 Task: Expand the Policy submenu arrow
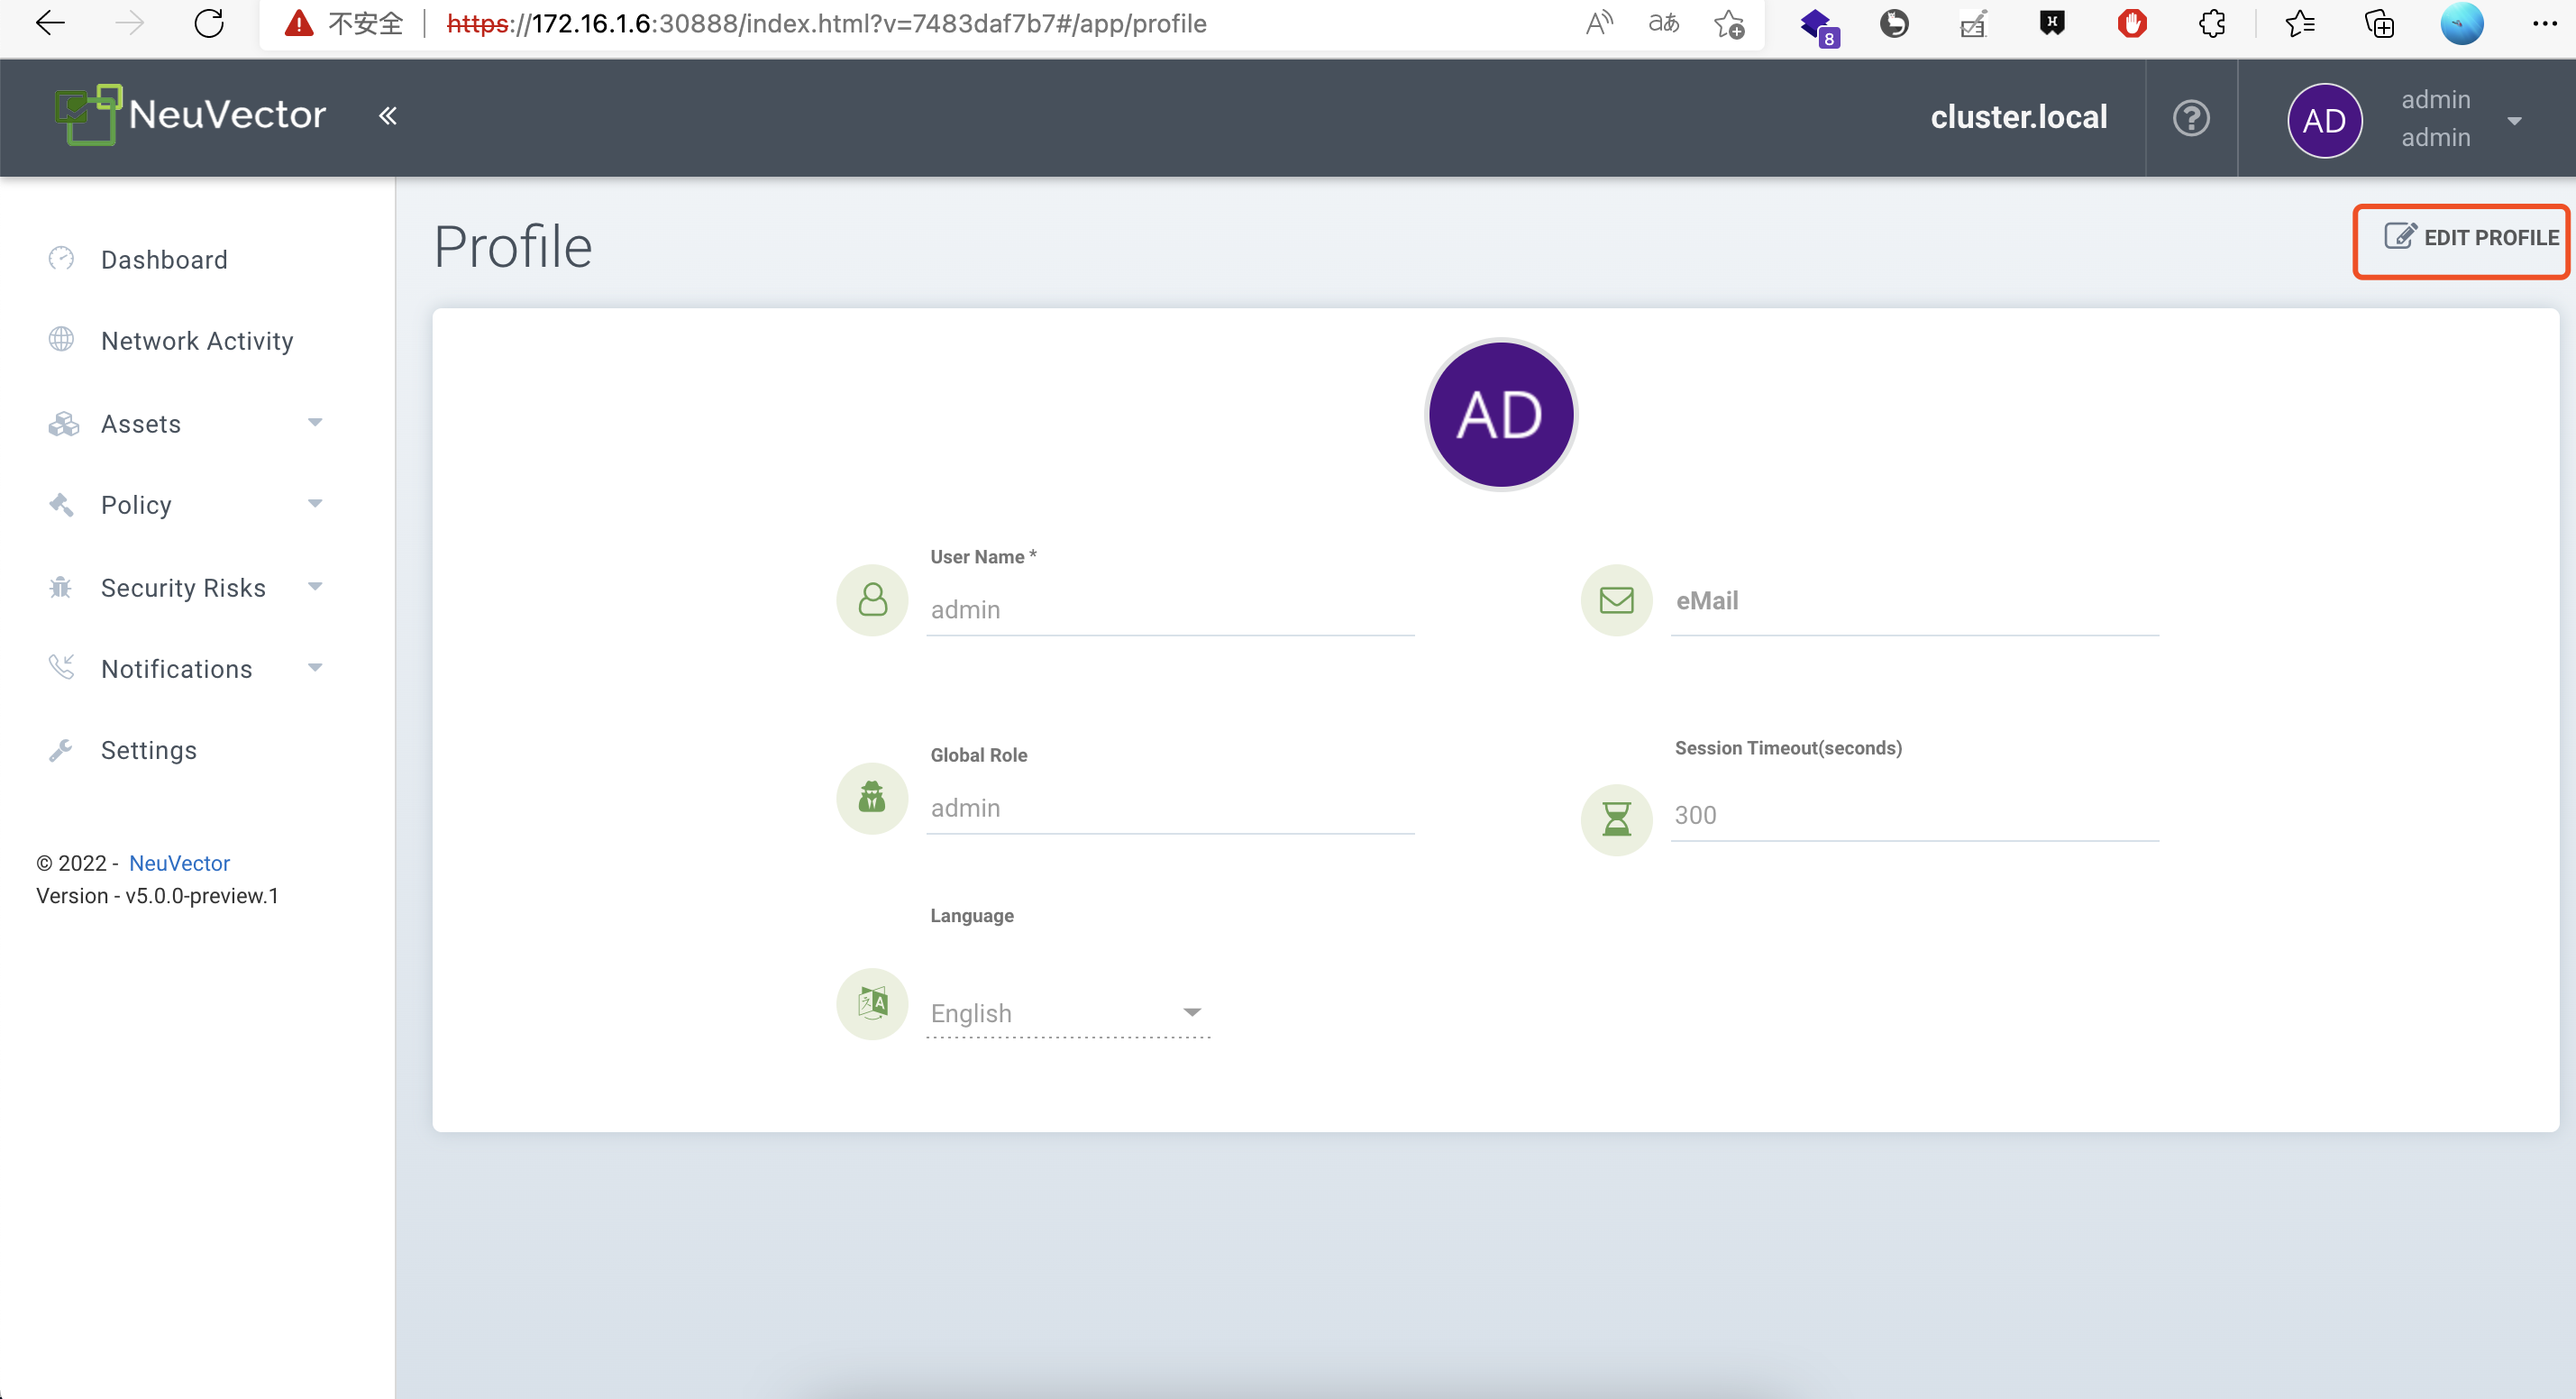tap(315, 504)
